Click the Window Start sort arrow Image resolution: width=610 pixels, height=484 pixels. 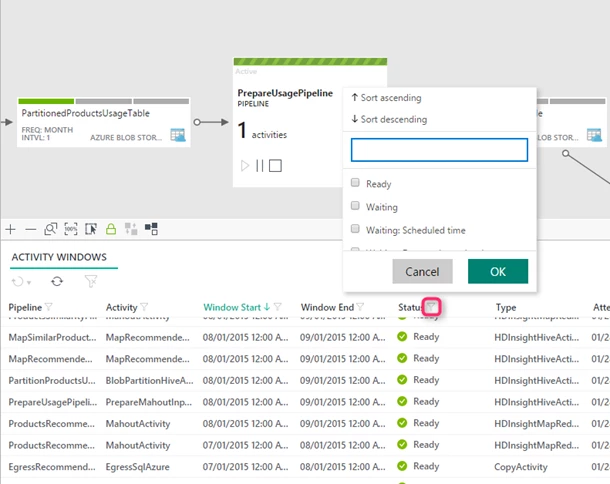click(x=267, y=307)
